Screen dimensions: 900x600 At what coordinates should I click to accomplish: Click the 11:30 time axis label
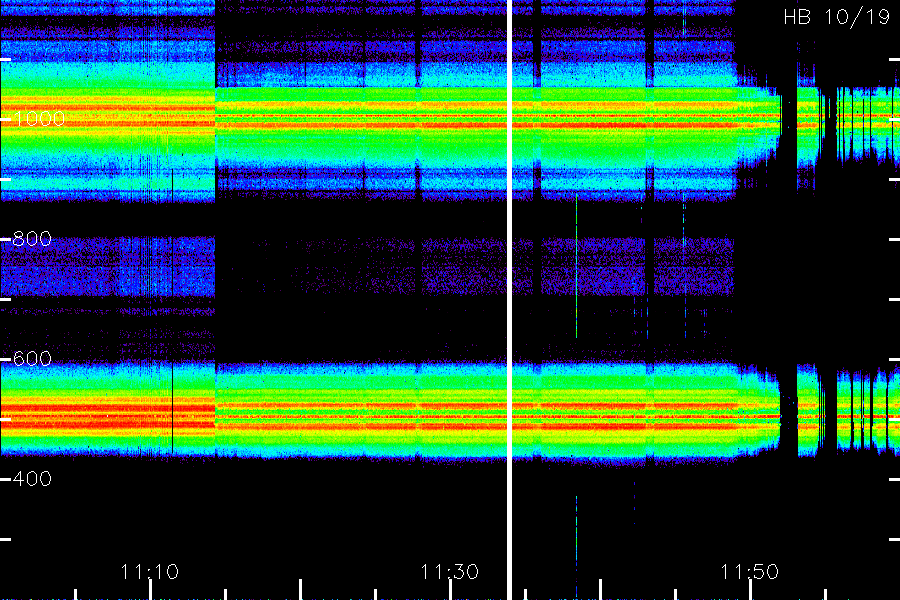pyautogui.click(x=449, y=572)
